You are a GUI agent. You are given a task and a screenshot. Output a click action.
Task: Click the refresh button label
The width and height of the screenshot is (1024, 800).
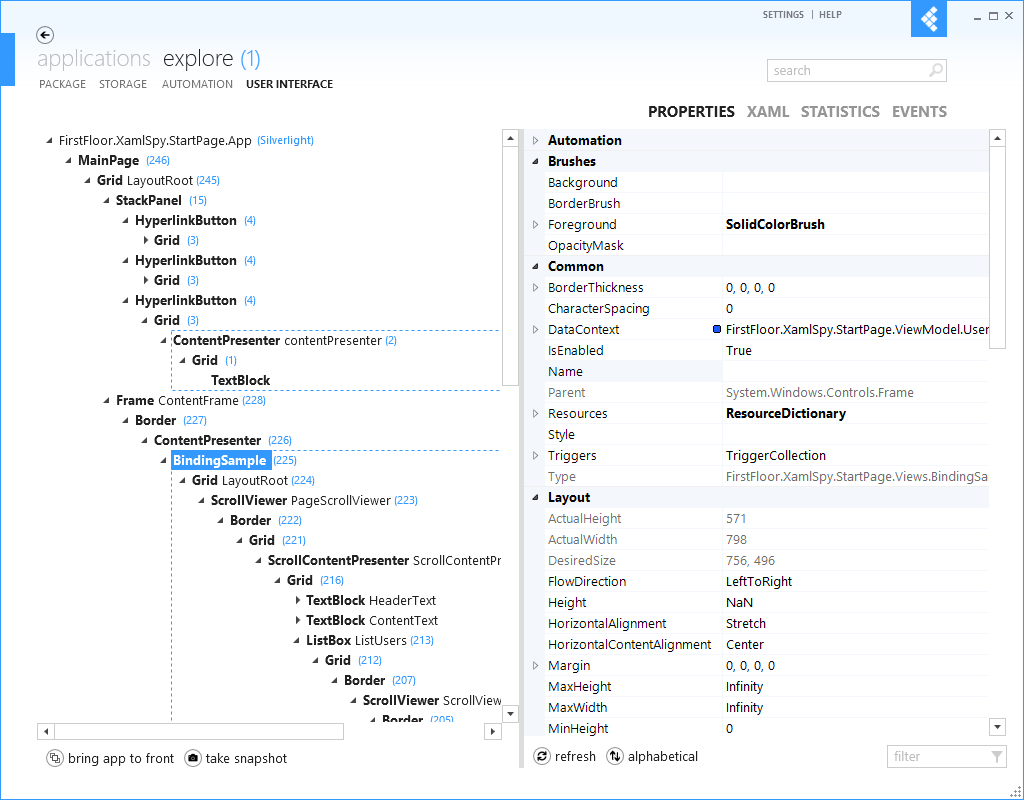click(575, 756)
